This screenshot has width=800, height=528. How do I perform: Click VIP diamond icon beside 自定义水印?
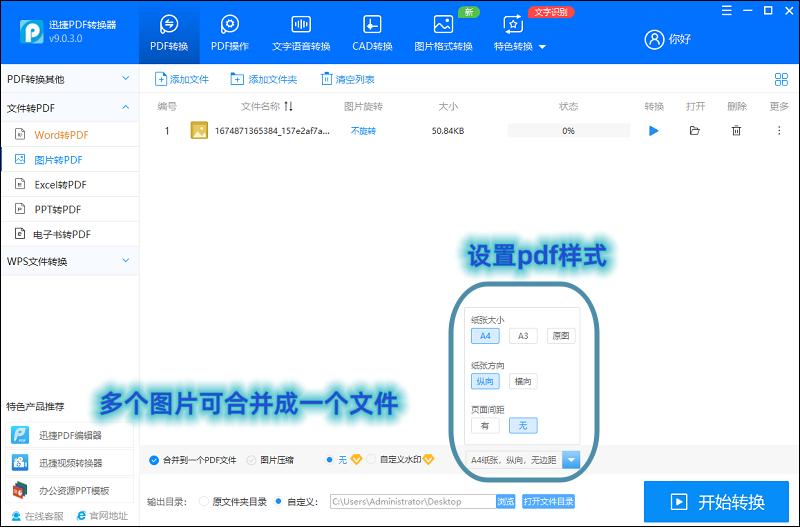(x=429, y=460)
